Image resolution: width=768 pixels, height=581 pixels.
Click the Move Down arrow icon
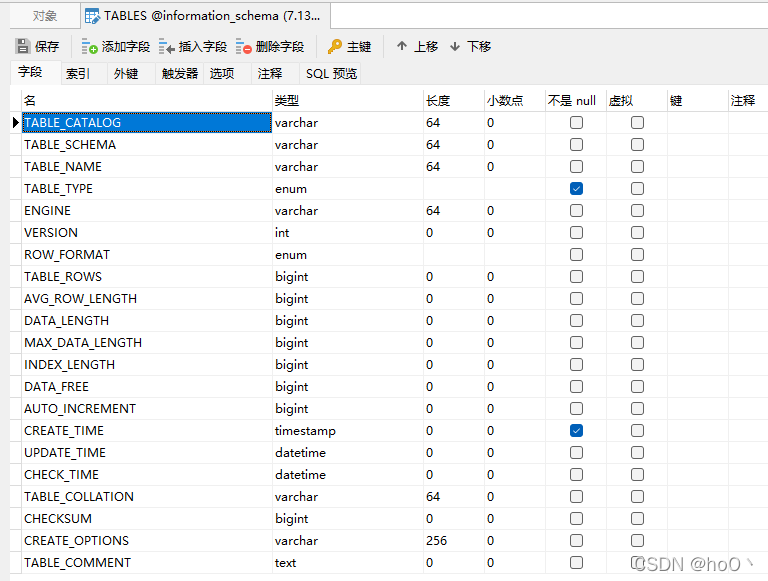pyautogui.click(x=455, y=47)
